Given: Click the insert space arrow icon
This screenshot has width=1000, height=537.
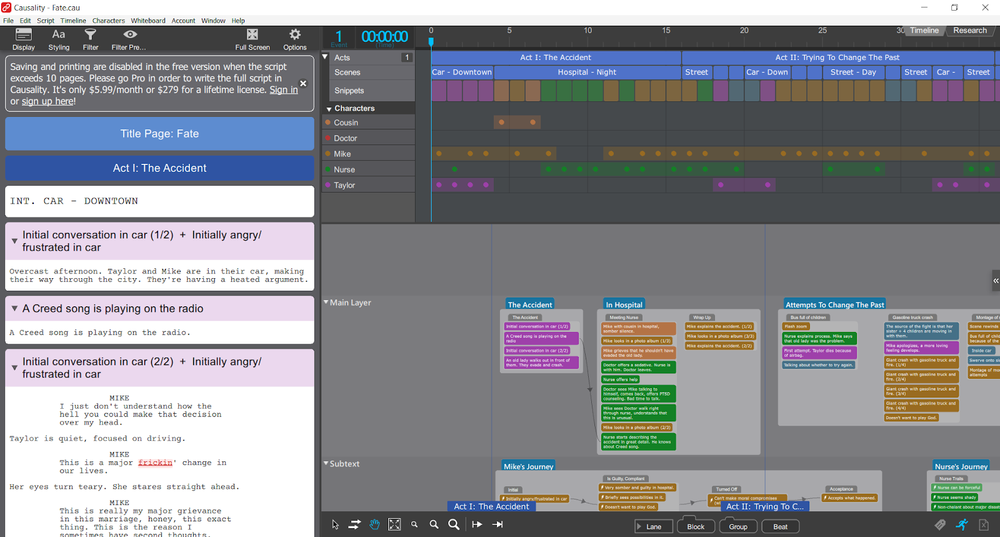Looking at the screenshot, I should point(477,524).
